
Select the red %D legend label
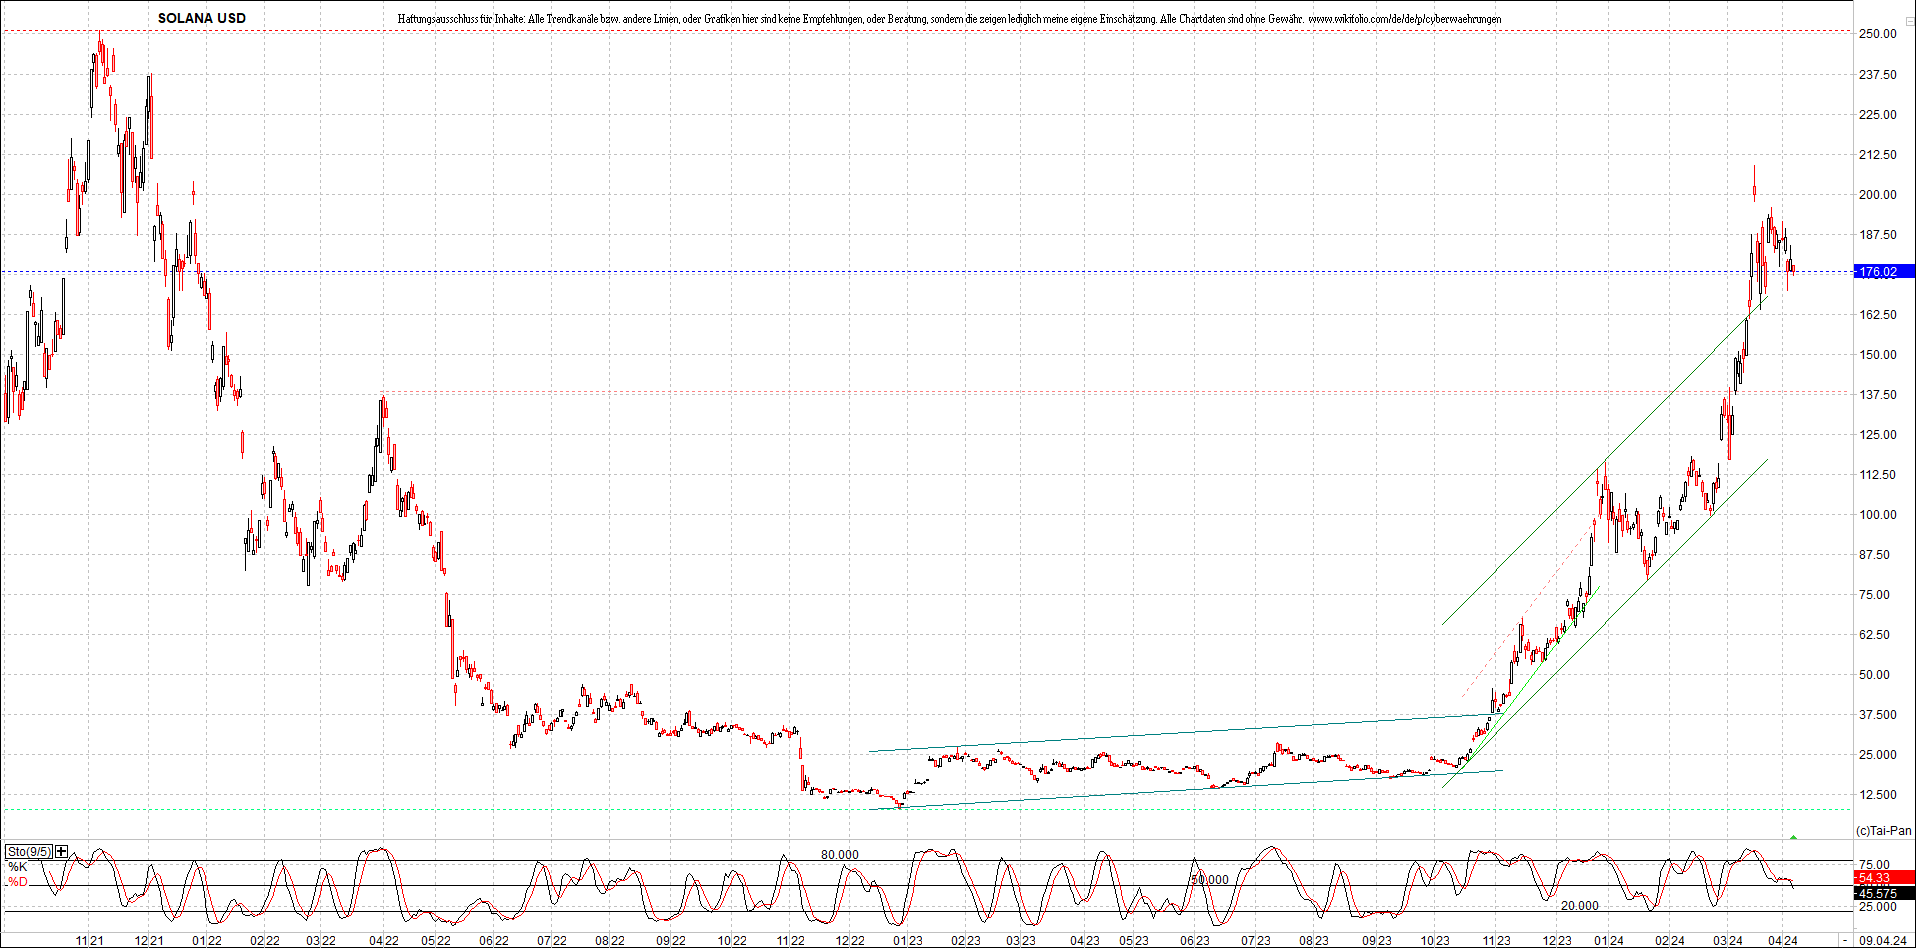click(x=17, y=882)
